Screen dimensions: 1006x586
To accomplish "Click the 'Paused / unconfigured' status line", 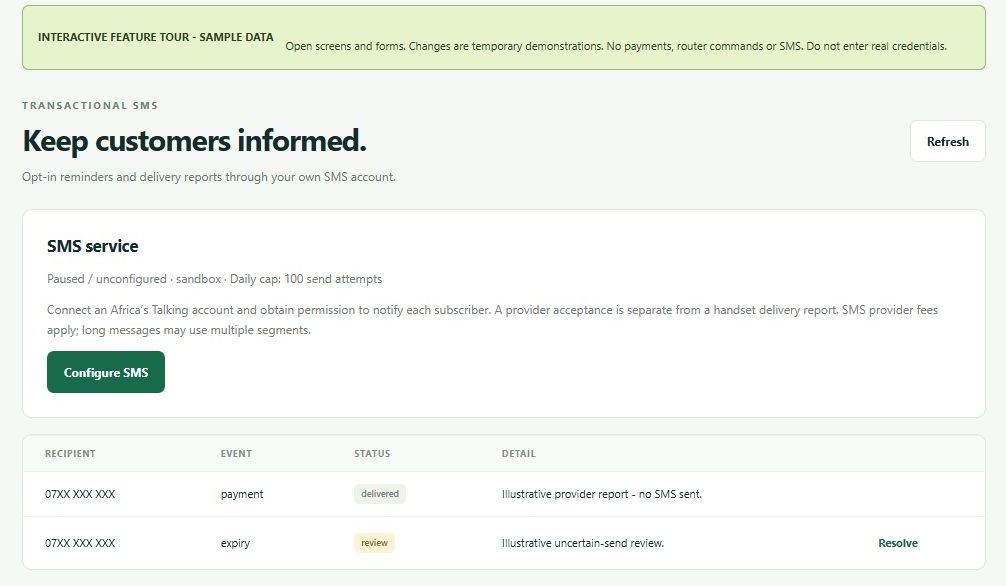I will tap(214, 279).
